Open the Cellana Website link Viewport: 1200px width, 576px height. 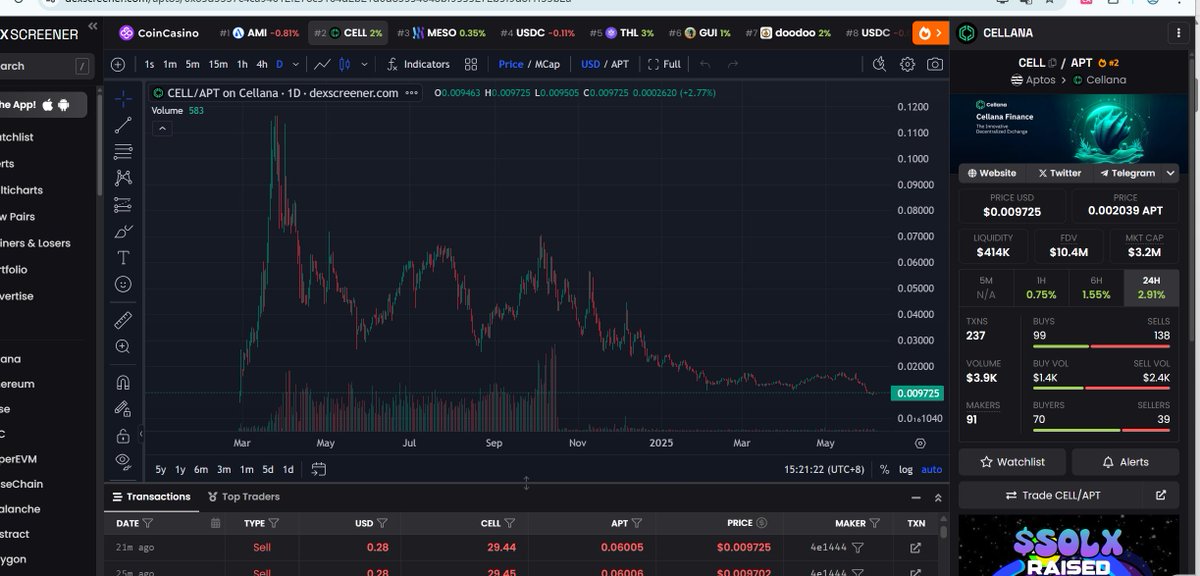[992, 173]
